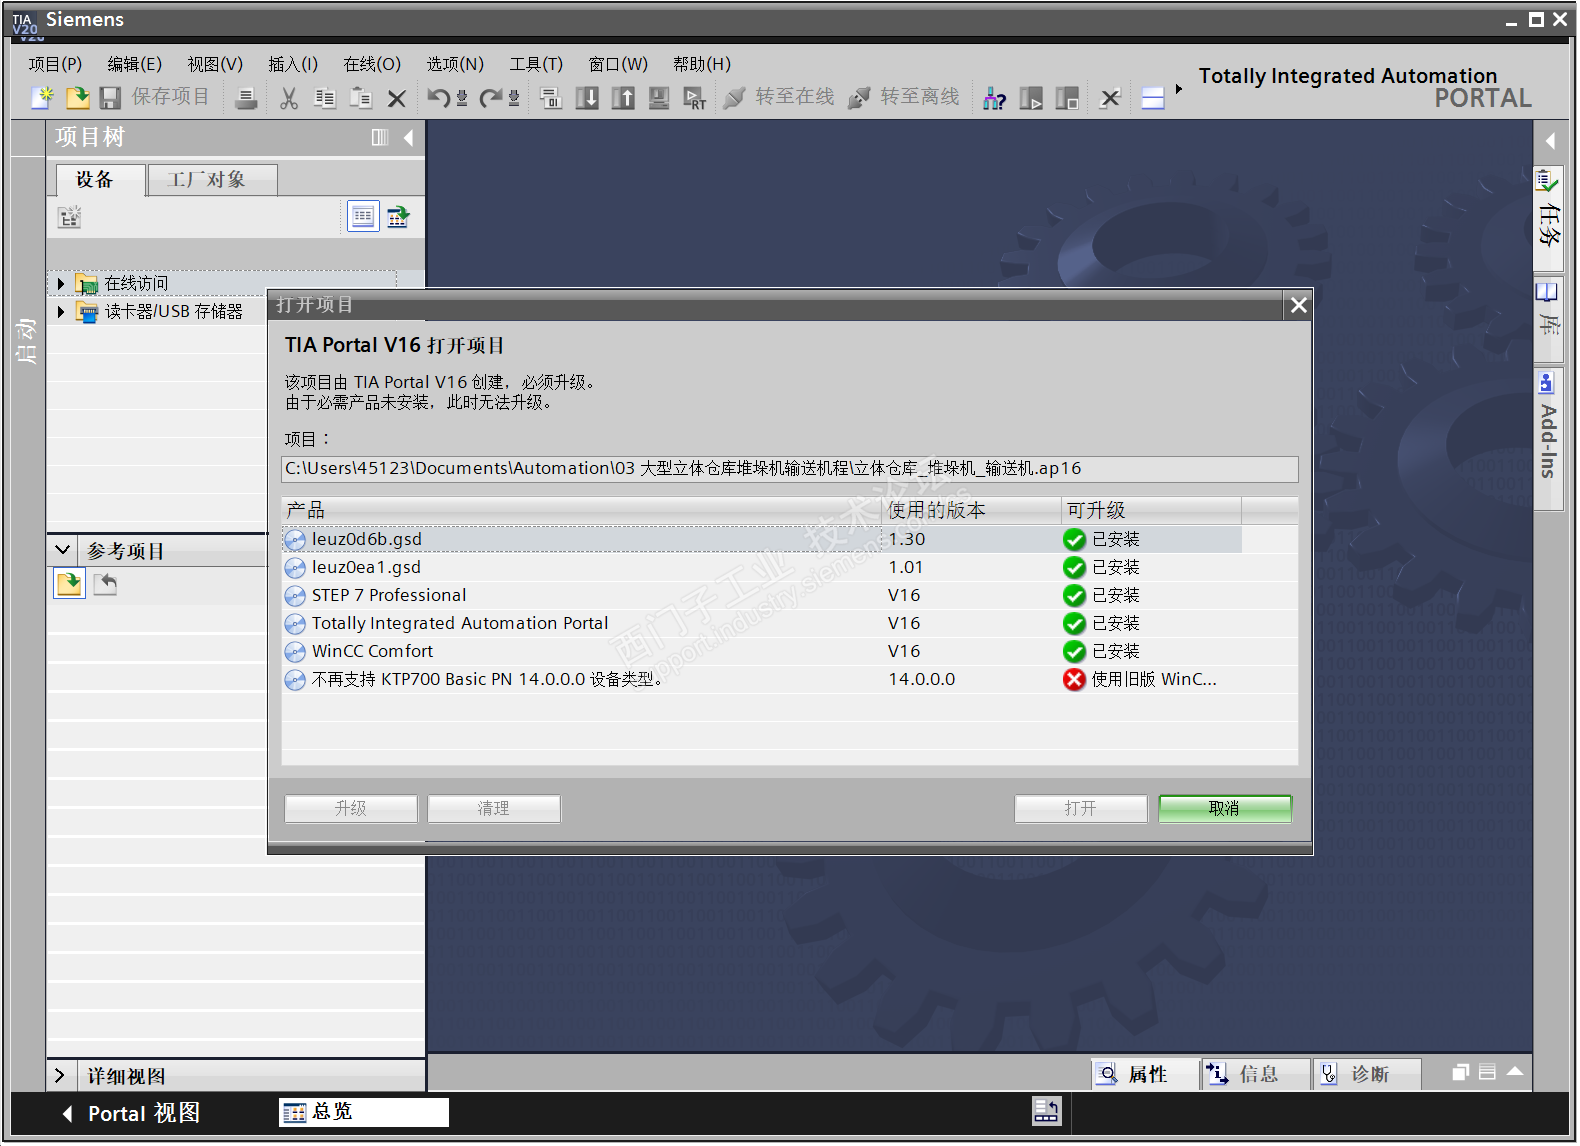
Task: Click the open project toolbar icon
Action: tap(77, 97)
